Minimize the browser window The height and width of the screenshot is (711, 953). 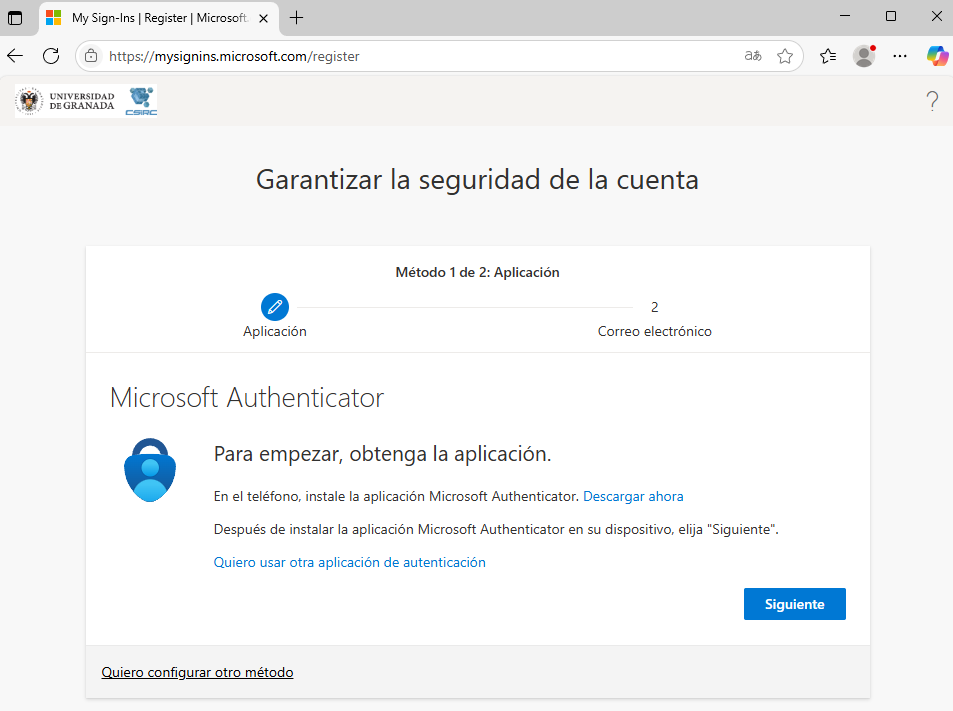click(845, 16)
